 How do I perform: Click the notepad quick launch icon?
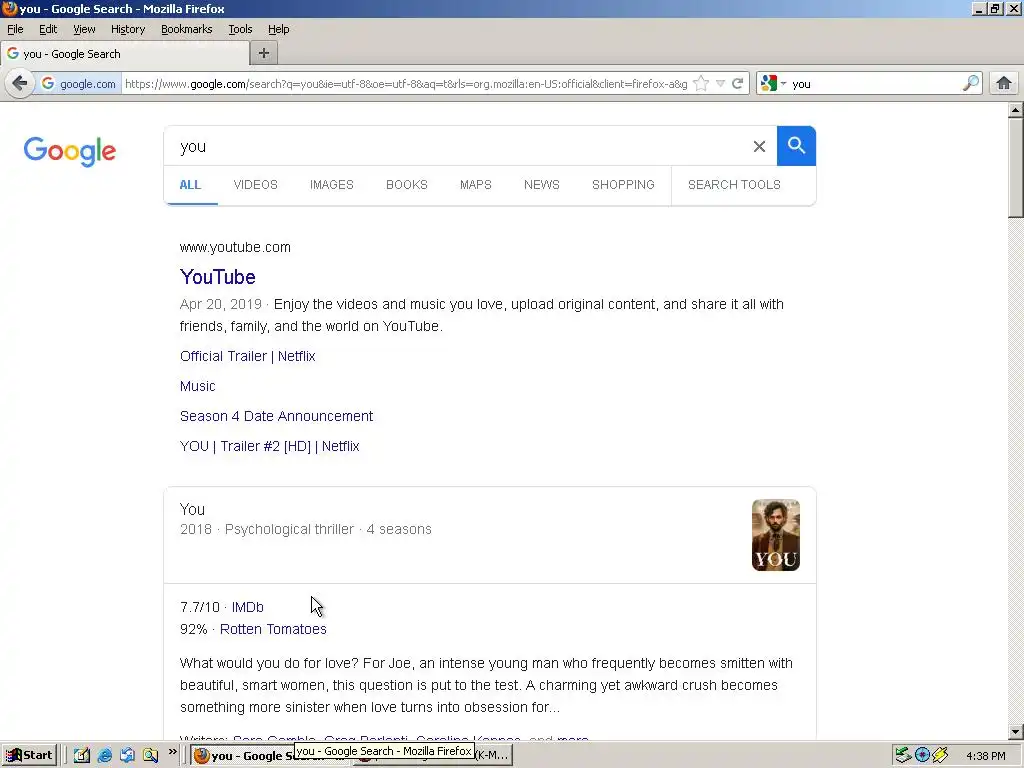point(82,755)
